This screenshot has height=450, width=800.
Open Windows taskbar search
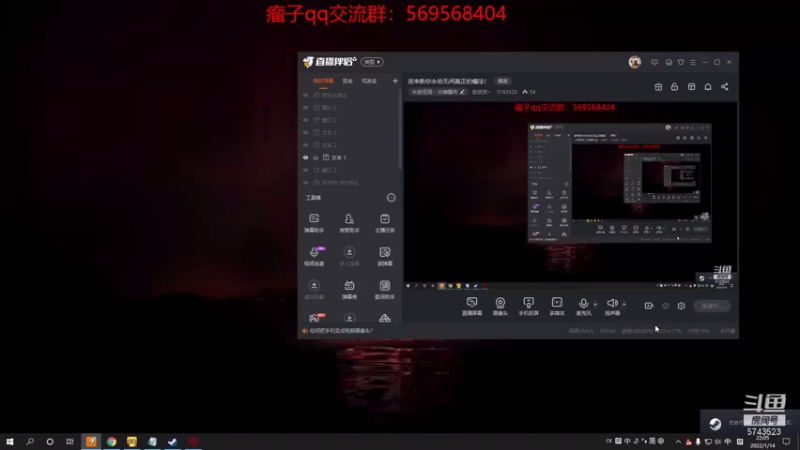tap(30, 441)
